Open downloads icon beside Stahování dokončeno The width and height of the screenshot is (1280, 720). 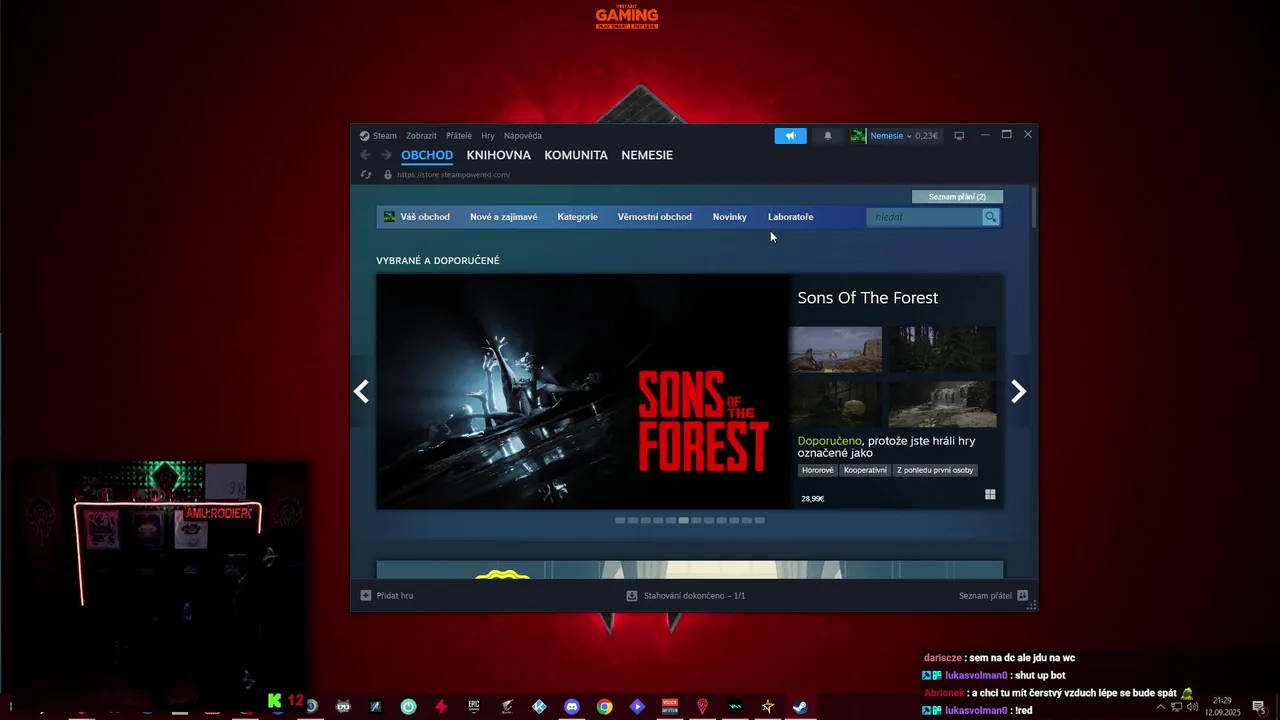click(632, 596)
